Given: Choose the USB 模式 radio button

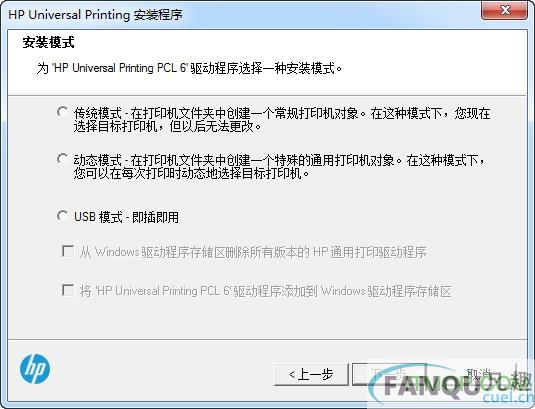Looking at the screenshot, I should click(x=62, y=216).
